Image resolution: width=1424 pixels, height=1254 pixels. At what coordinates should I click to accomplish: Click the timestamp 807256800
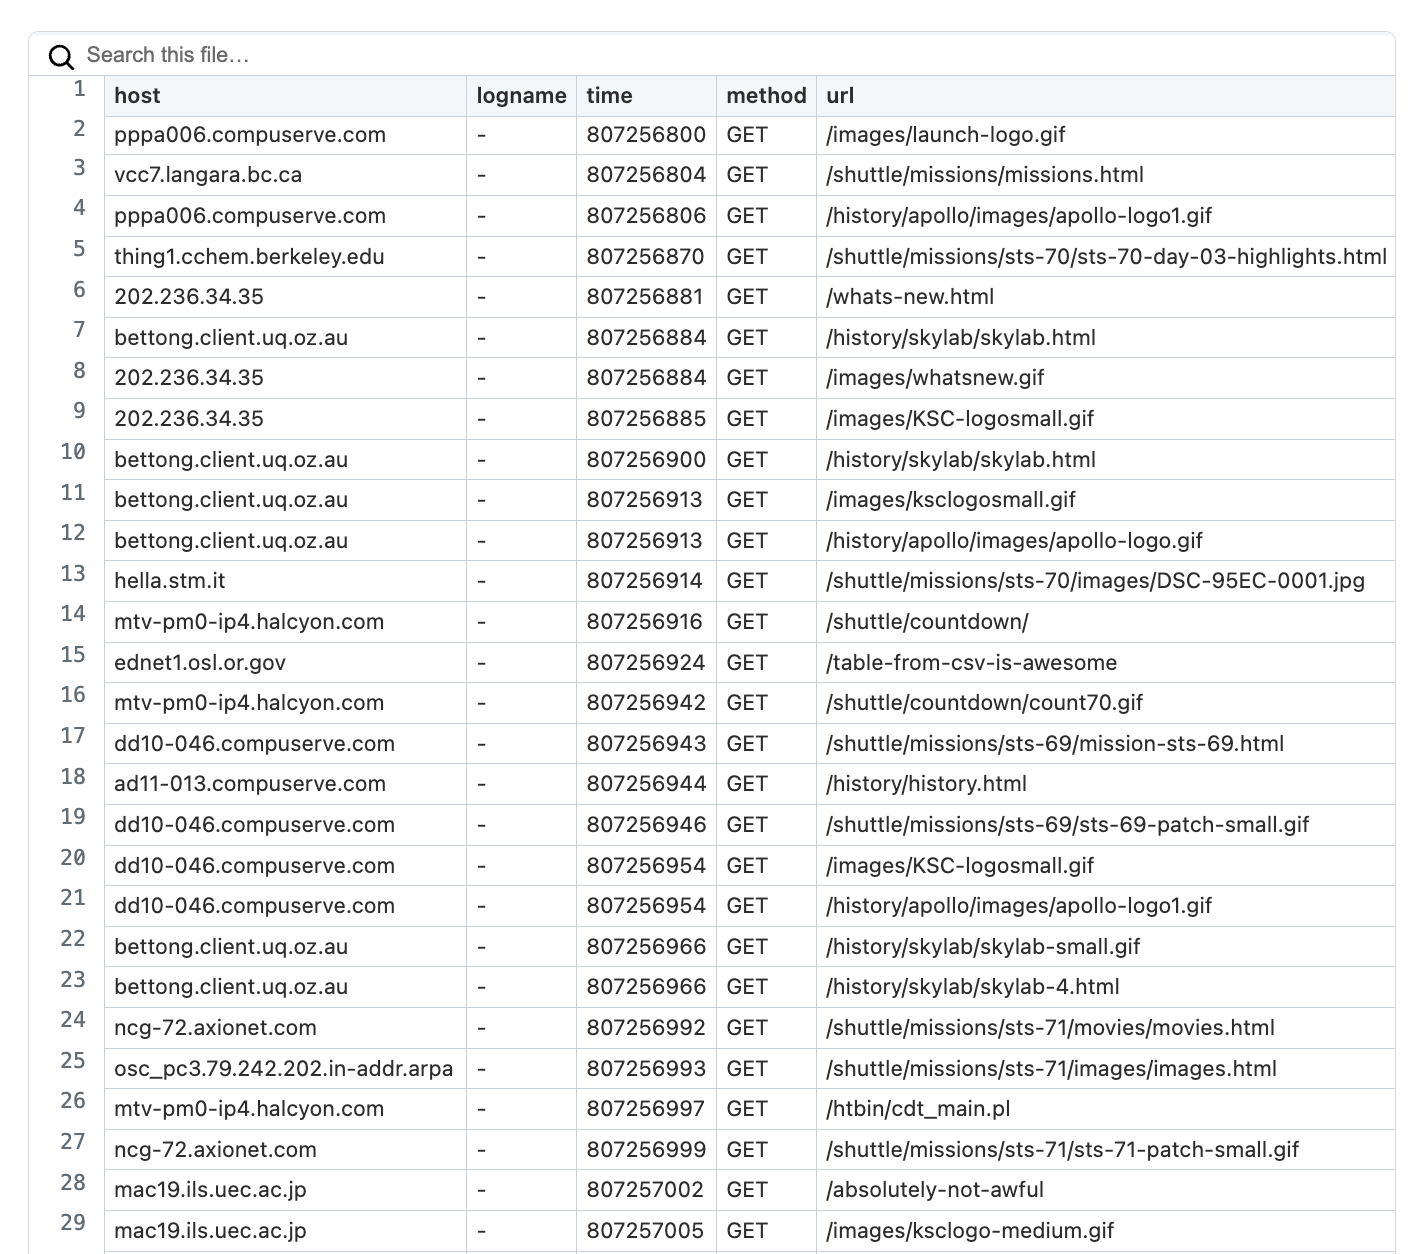(x=646, y=134)
